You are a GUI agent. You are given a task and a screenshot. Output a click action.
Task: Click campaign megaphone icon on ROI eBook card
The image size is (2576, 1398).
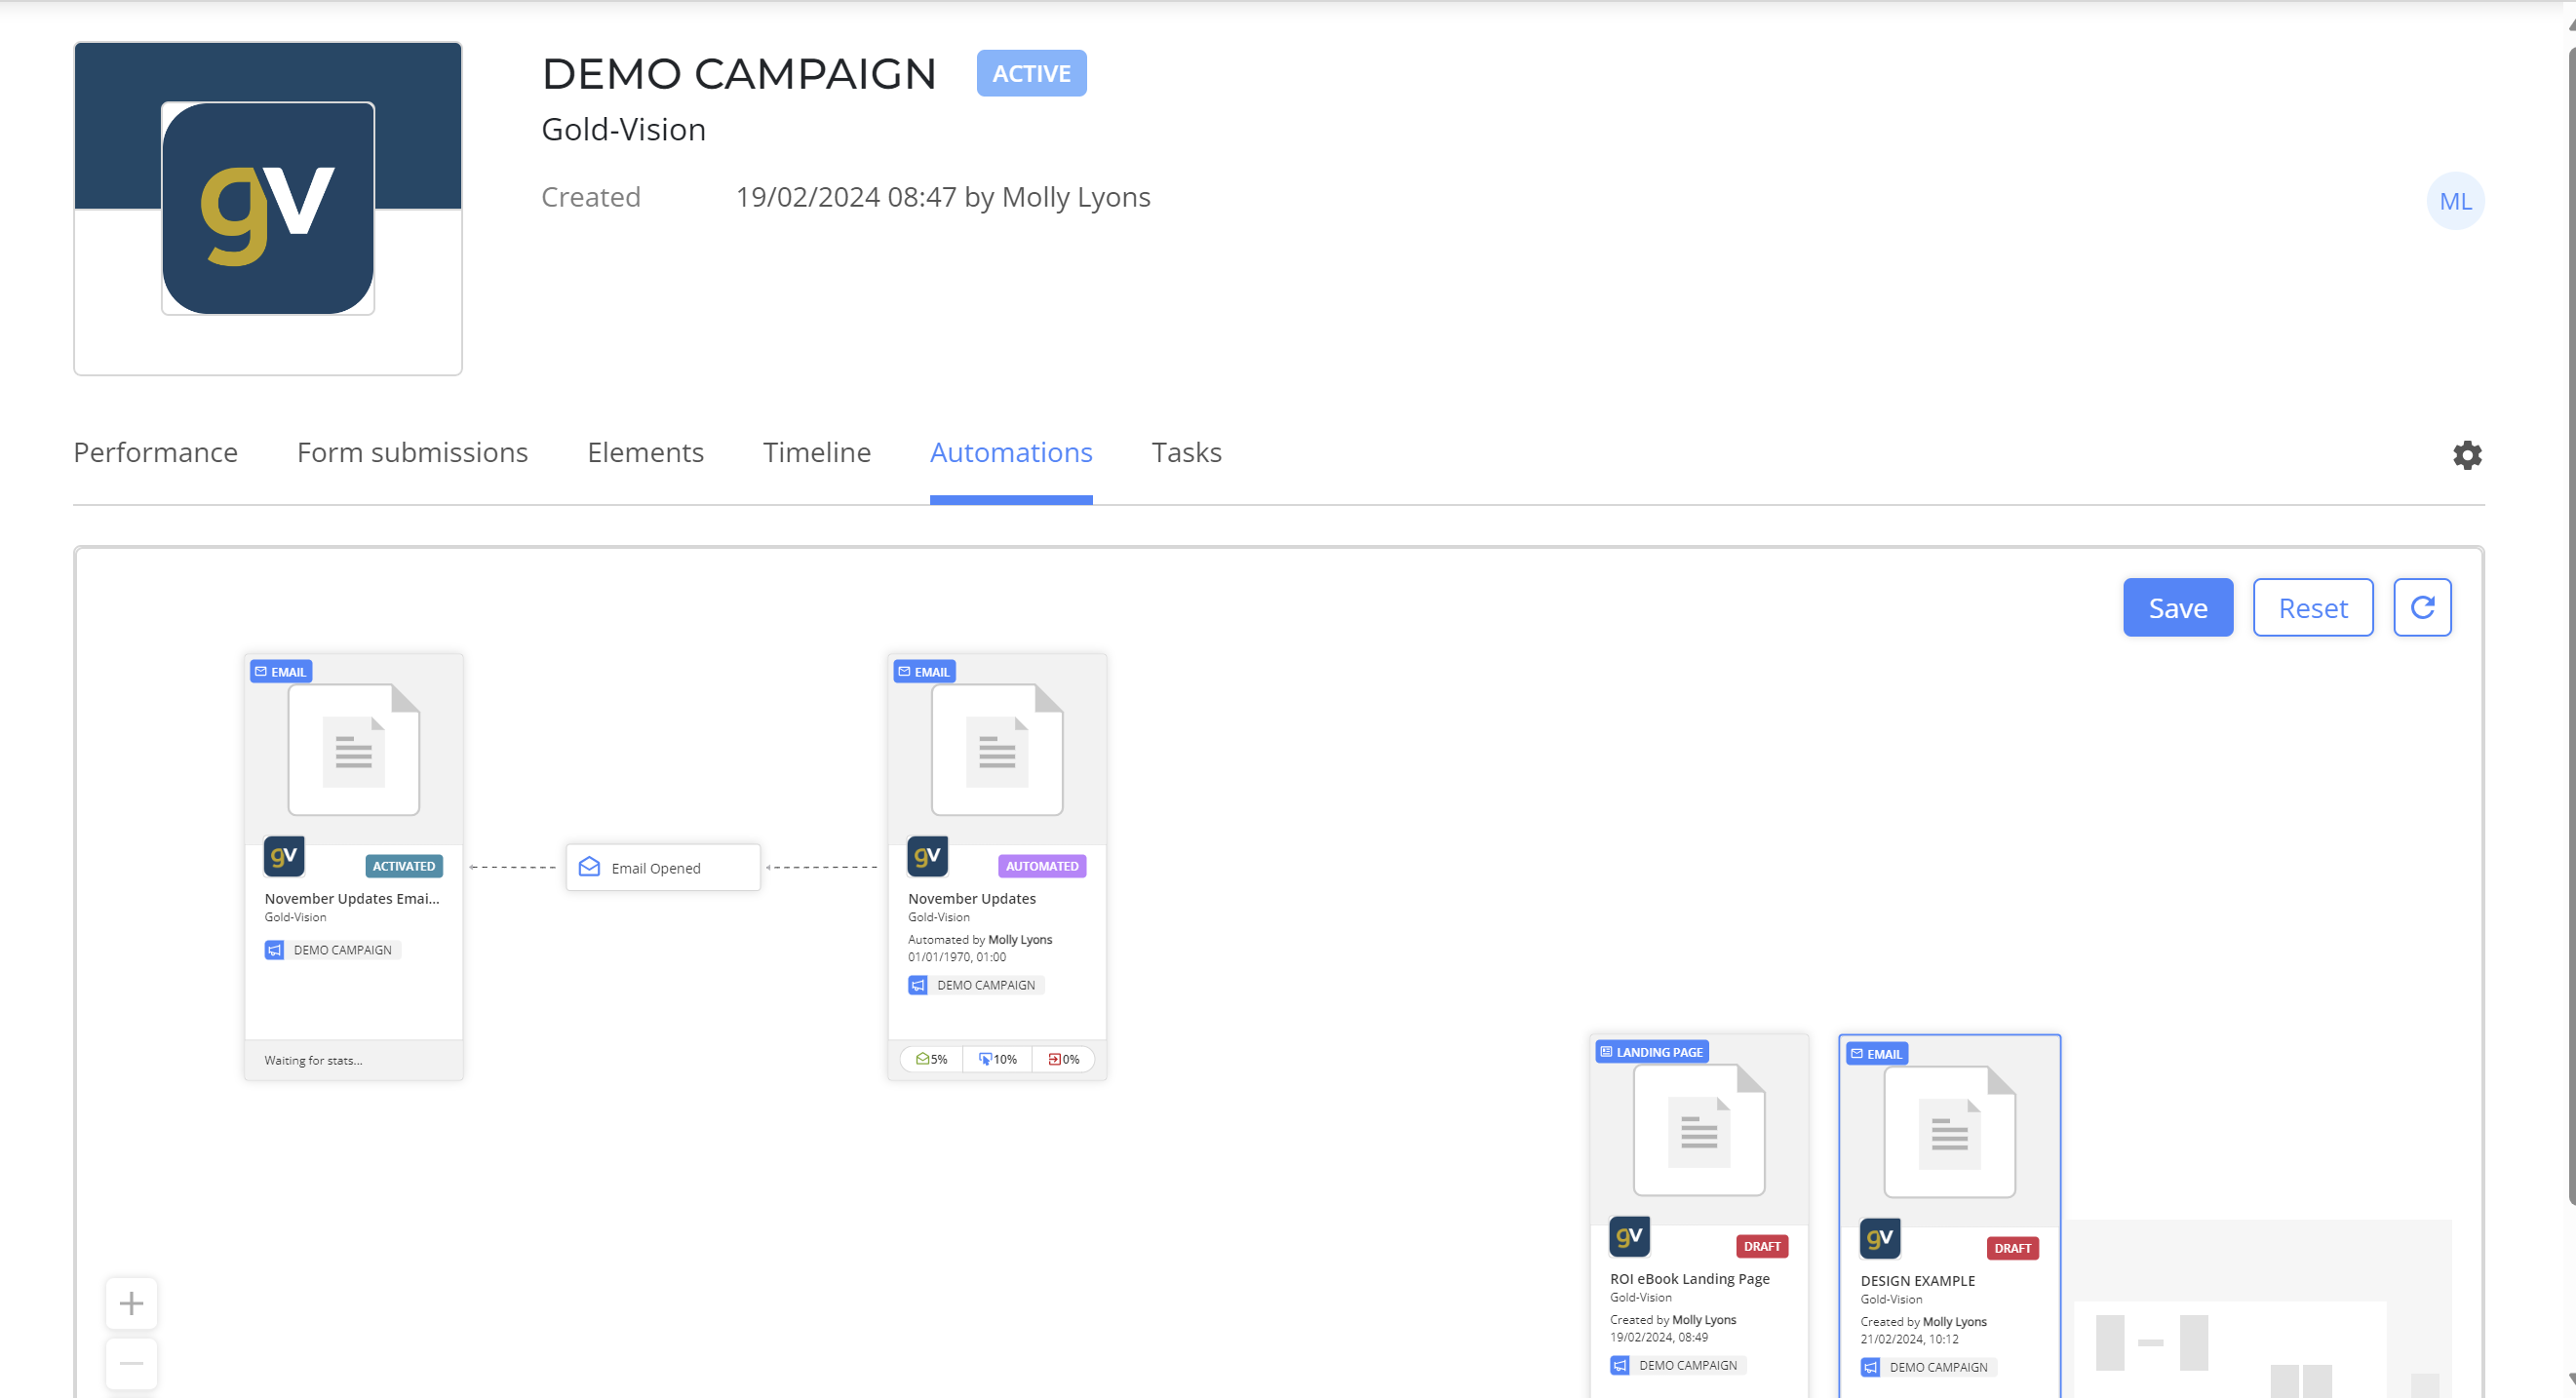pos(1620,1365)
